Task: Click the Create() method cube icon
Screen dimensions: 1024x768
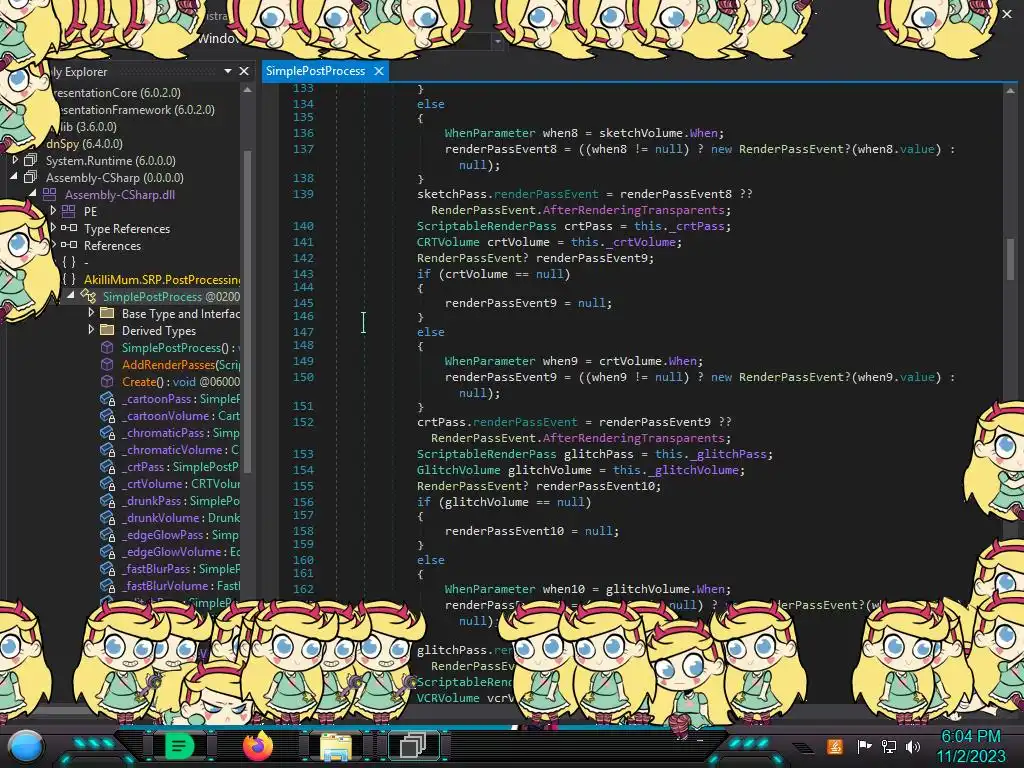Action: (107, 382)
